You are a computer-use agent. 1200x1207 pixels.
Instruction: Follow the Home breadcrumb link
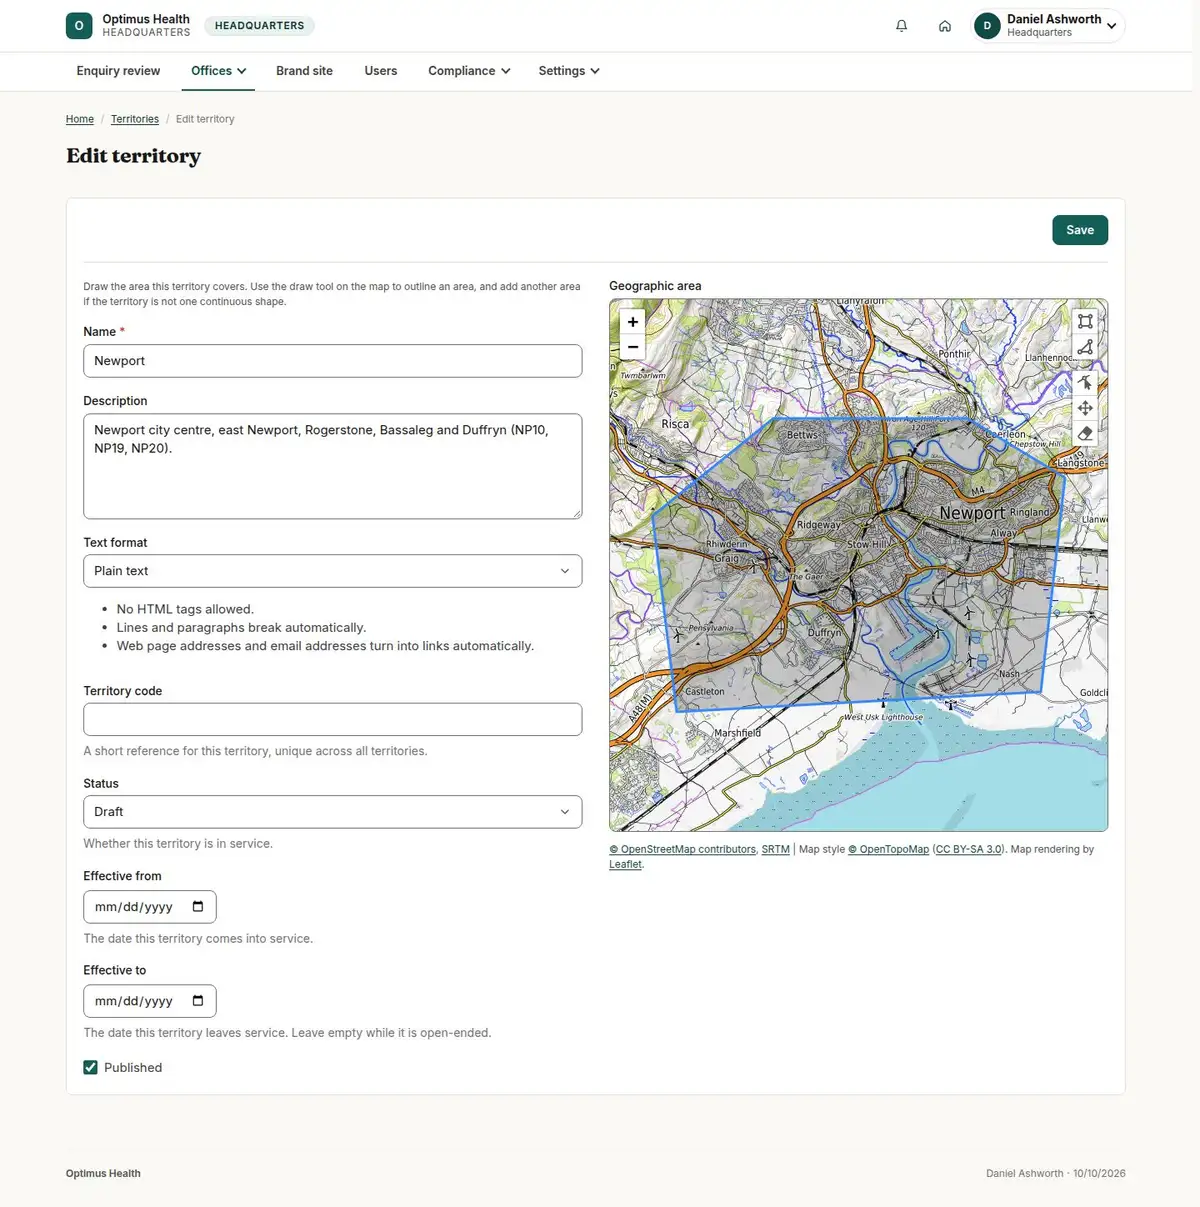point(80,119)
